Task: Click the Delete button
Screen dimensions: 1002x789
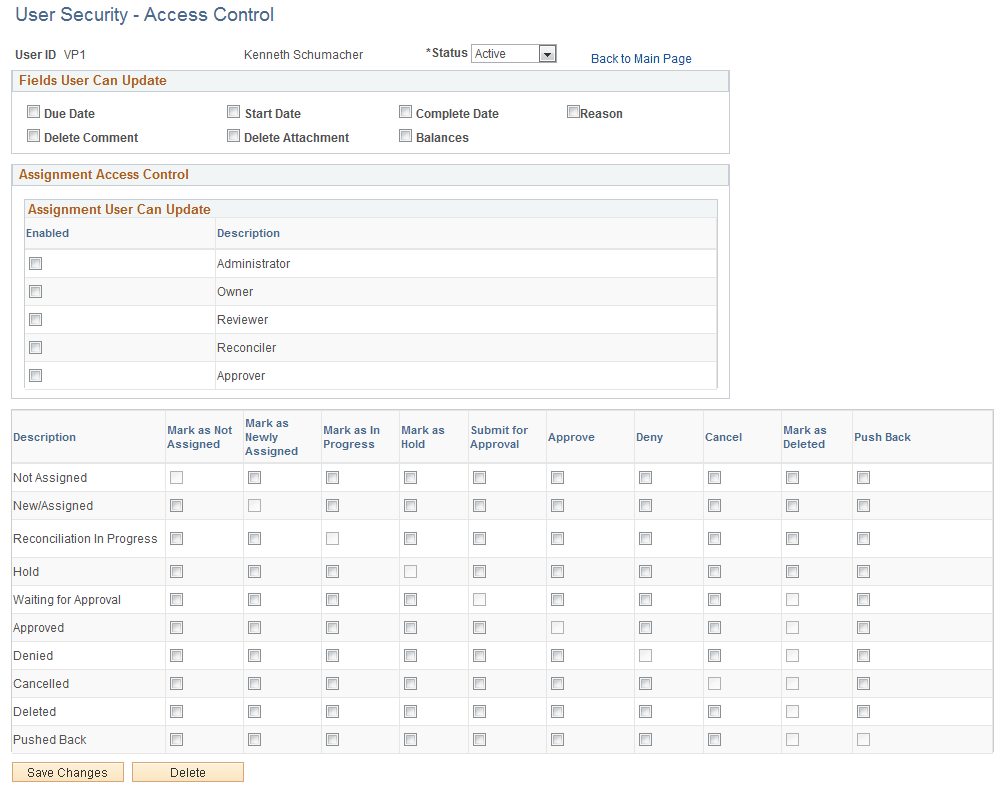Action: (187, 771)
